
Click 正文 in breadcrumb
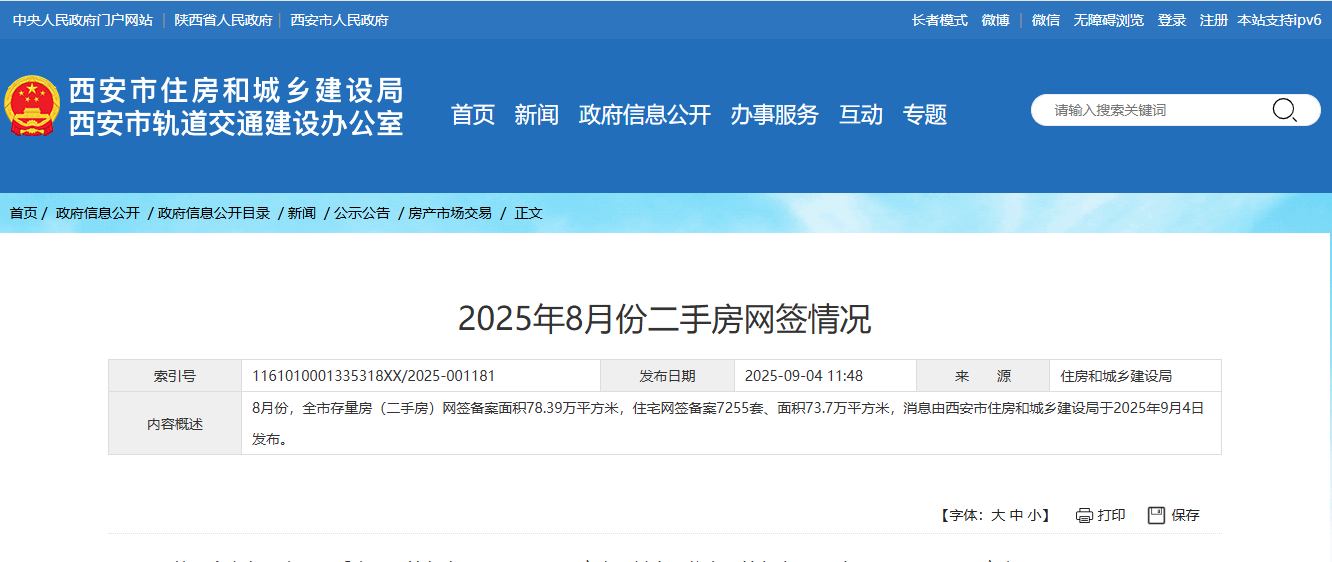(528, 213)
